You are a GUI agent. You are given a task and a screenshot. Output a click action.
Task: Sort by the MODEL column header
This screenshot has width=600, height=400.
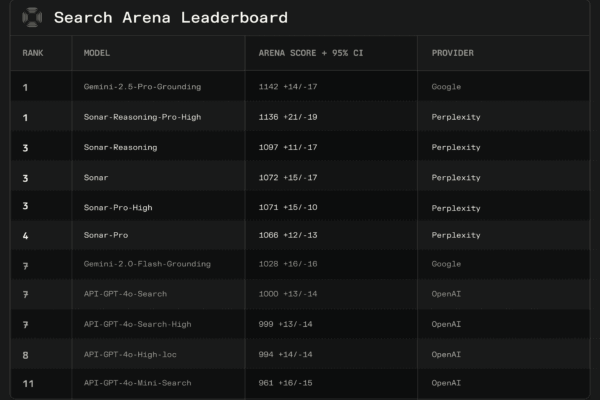click(97, 53)
